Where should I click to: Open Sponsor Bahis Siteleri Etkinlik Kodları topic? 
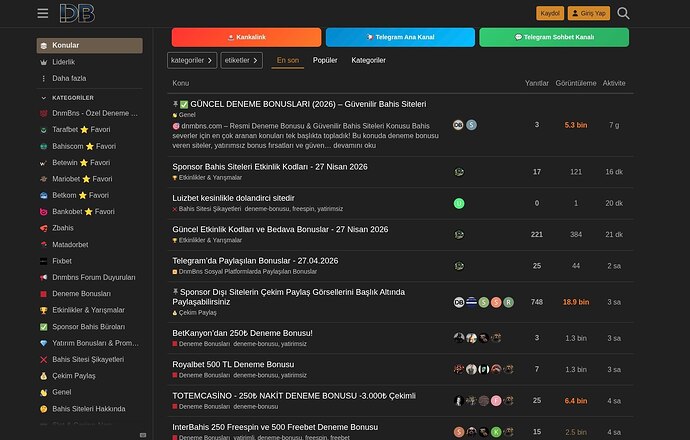point(270,167)
